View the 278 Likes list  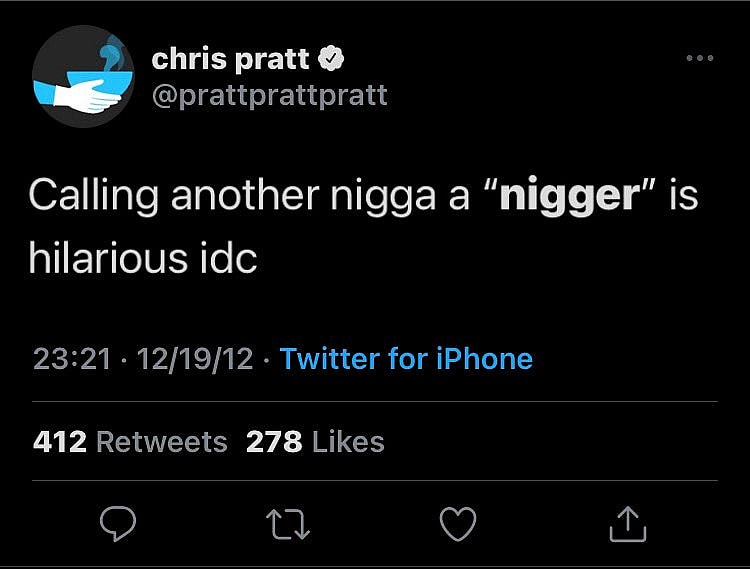pos(315,441)
